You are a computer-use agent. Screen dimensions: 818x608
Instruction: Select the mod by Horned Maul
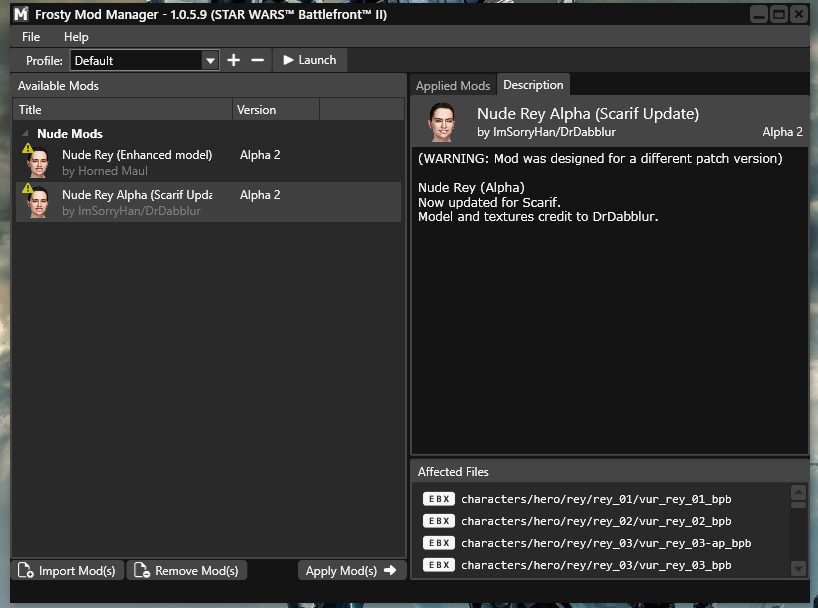tap(209, 162)
